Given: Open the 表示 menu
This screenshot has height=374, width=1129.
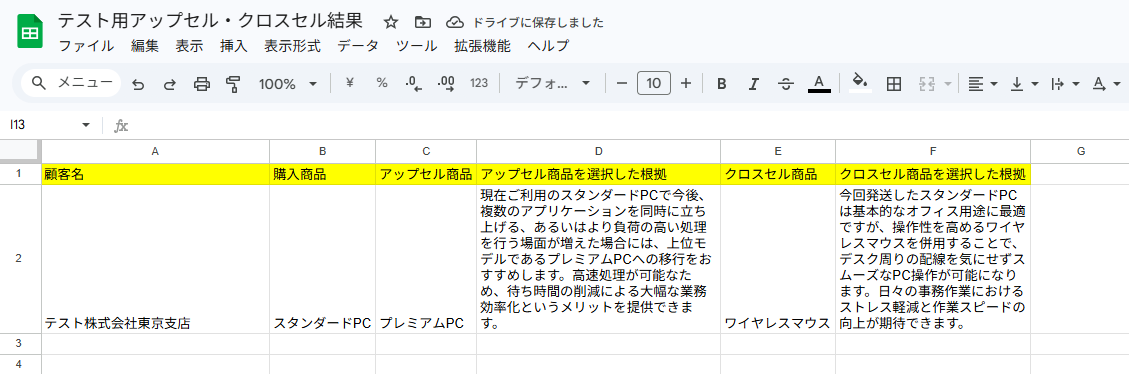Looking at the screenshot, I should click(189, 46).
